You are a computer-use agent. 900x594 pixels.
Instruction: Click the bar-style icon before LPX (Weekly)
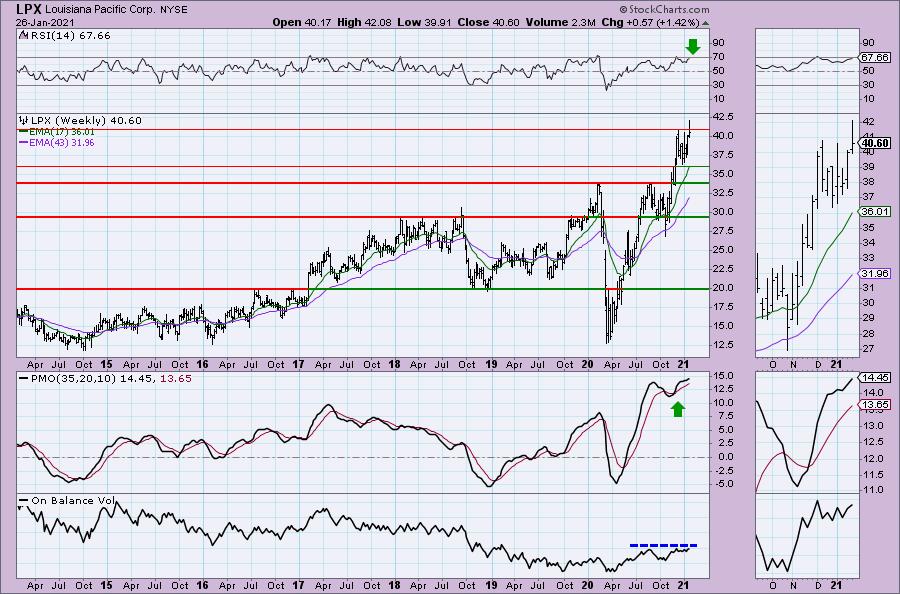pyautogui.click(x=24, y=121)
